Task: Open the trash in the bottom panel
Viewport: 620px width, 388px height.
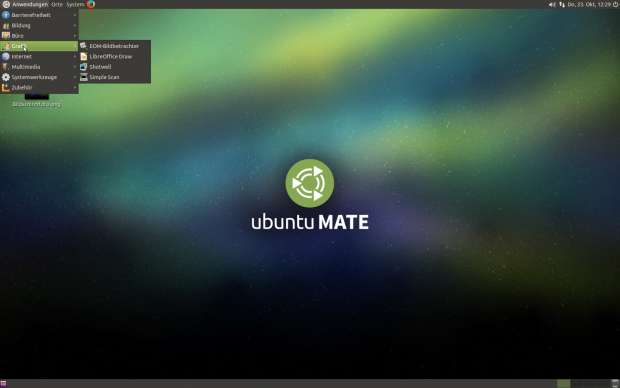Action: (x=615, y=383)
